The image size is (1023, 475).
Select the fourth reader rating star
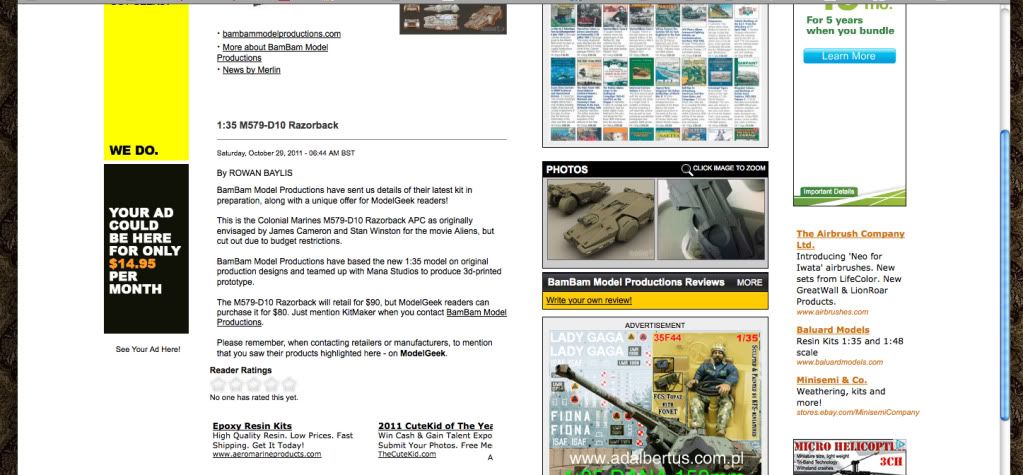click(x=271, y=384)
